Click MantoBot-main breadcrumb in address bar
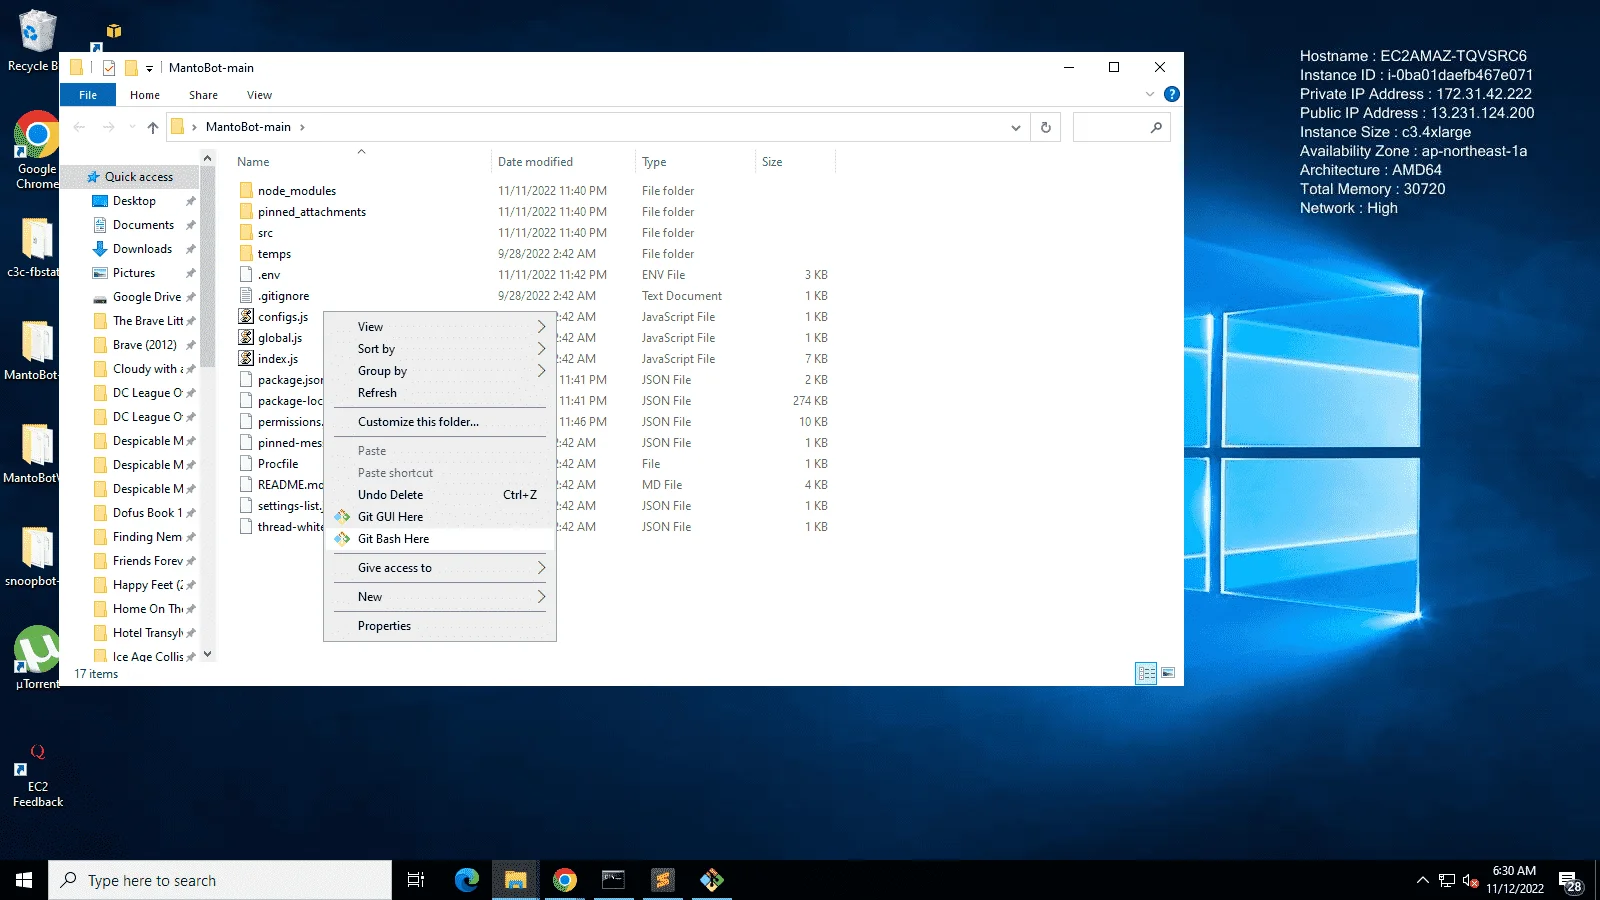1600x900 pixels. [x=248, y=127]
